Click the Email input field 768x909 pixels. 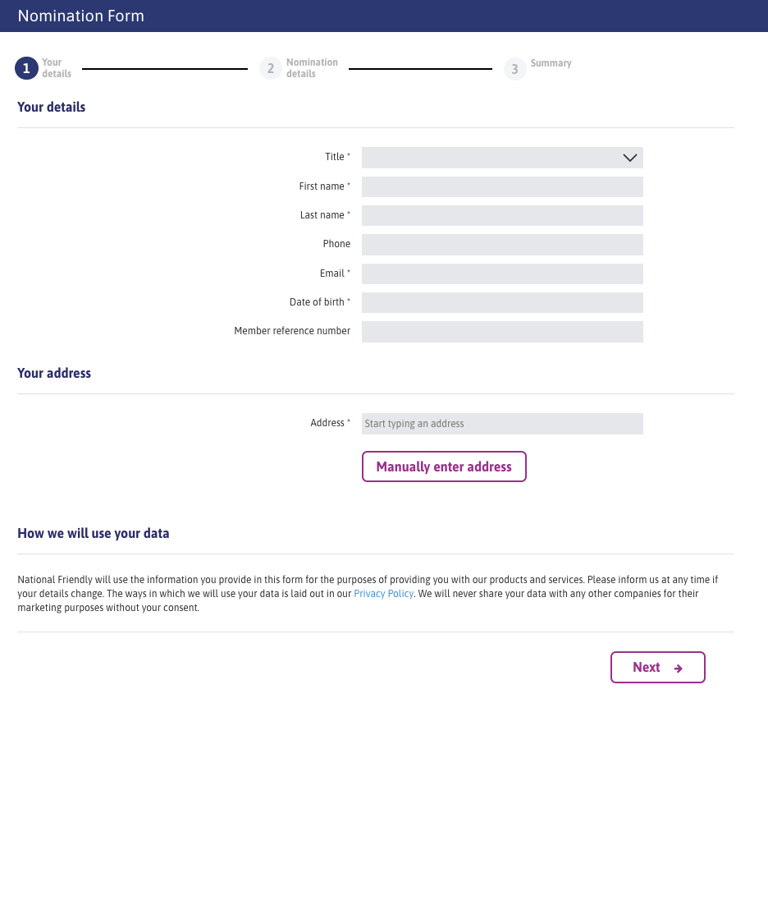point(502,274)
